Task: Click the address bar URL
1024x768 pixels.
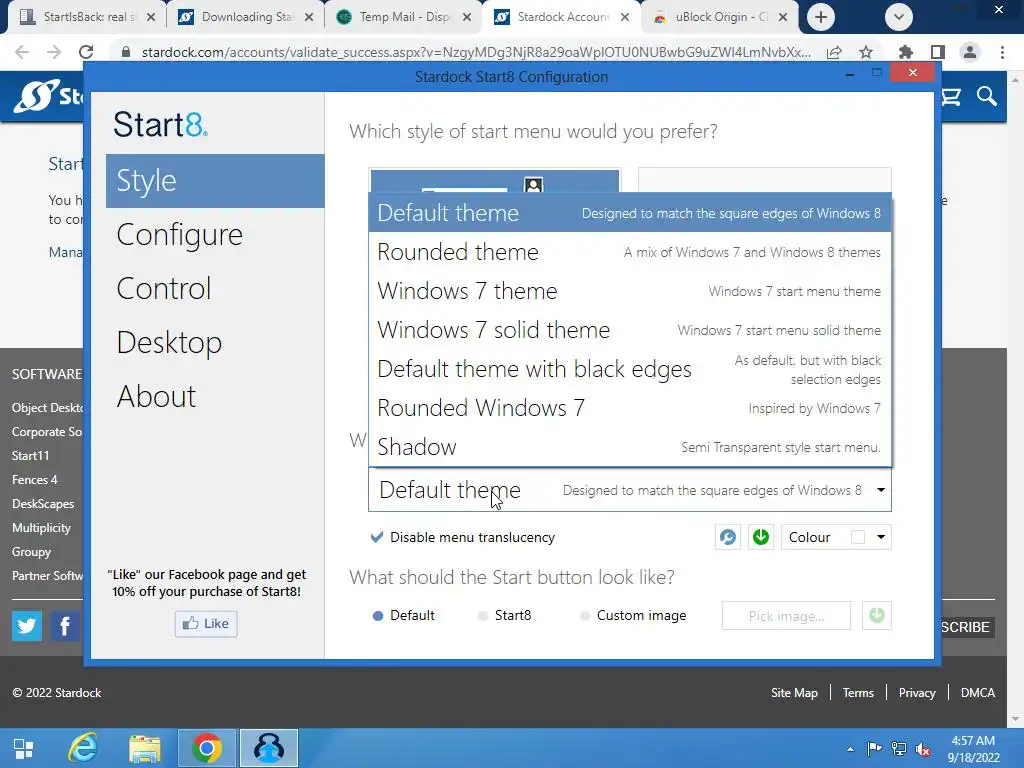Action: 476,52
